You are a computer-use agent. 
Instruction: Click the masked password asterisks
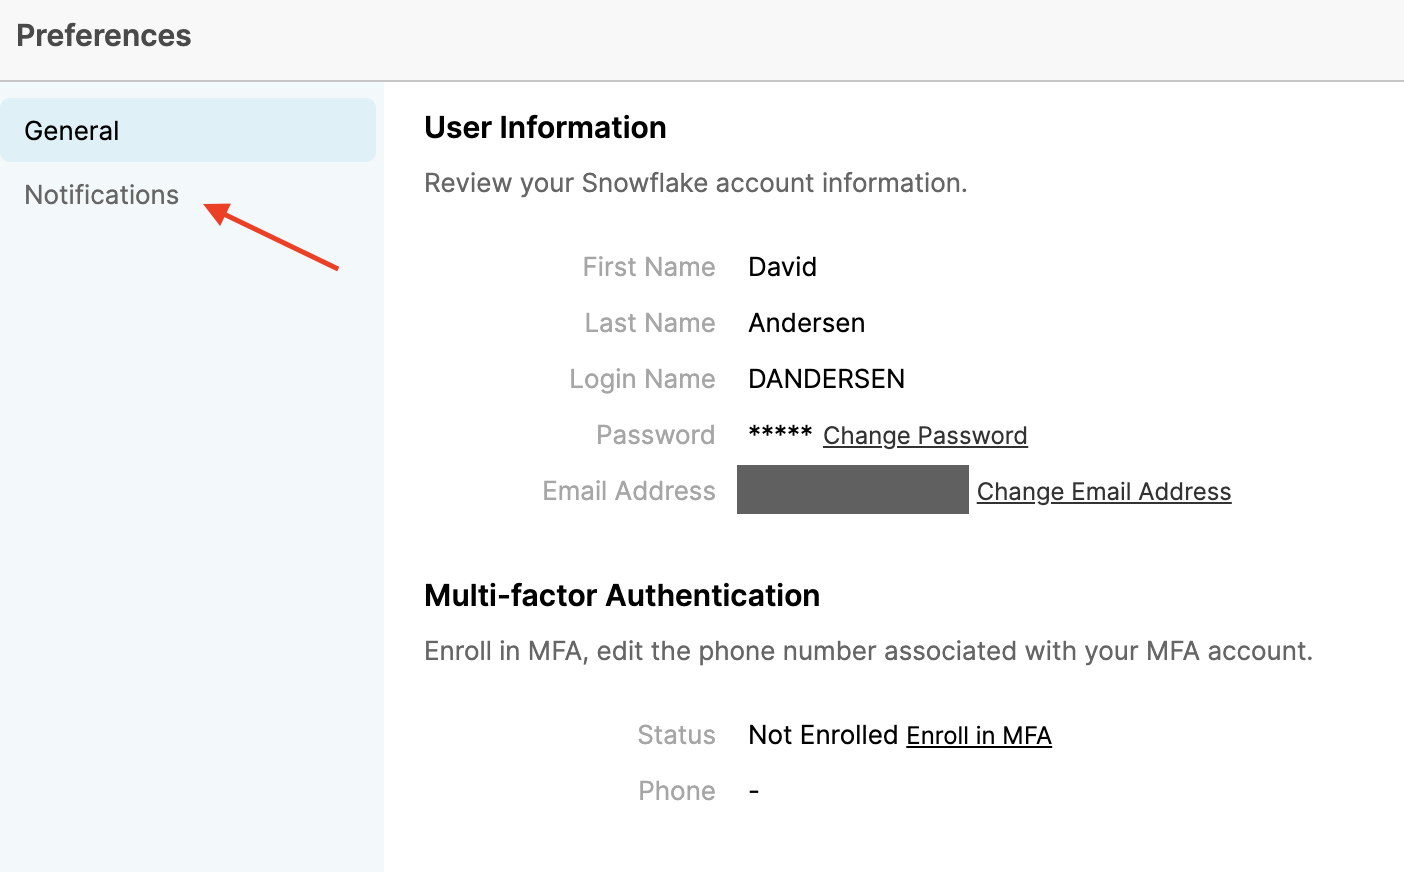(780, 433)
